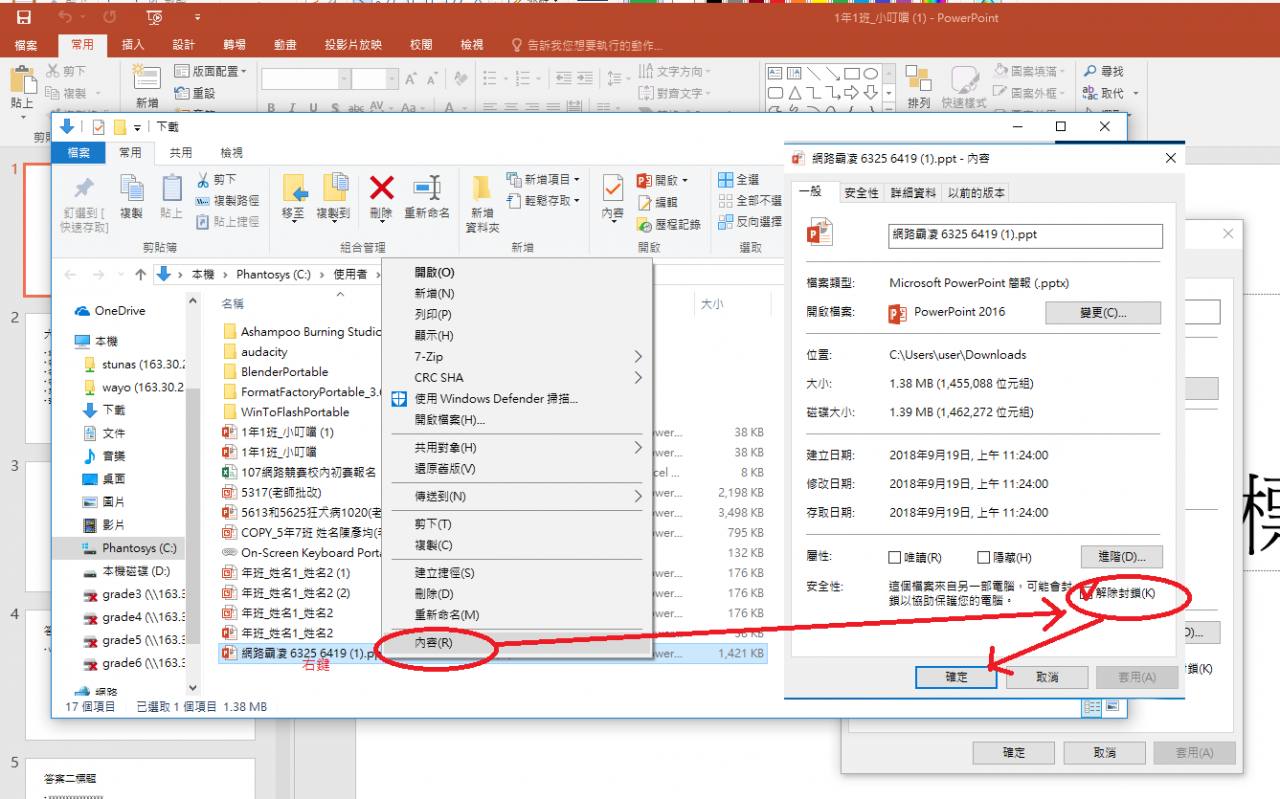
Task: Switch to the Animations (動畫) tab in PowerPoint
Action: pyautogui.click(x=285, y=45)
